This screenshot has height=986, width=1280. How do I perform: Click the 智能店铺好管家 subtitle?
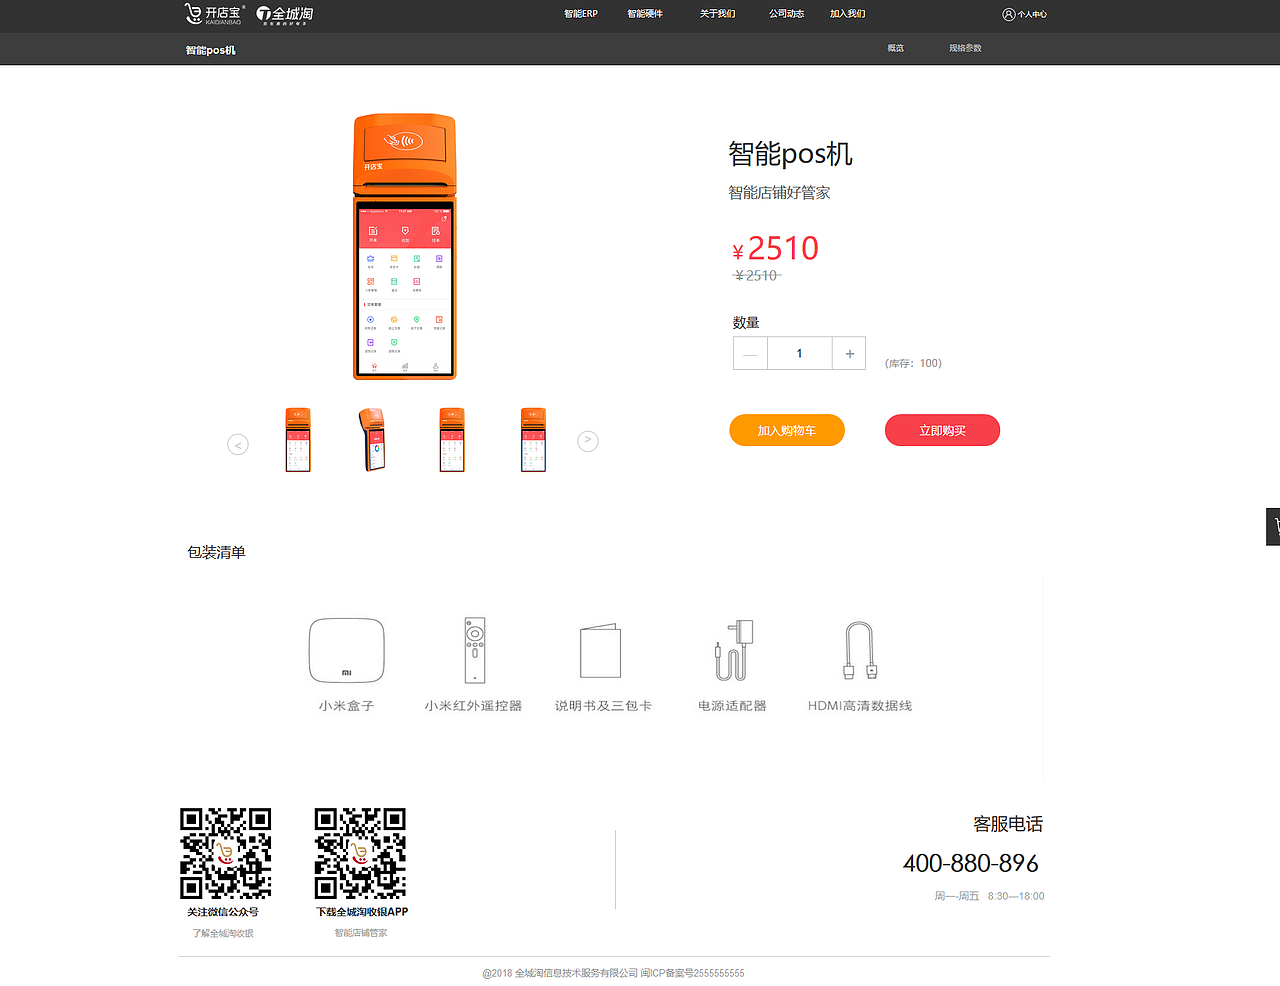[779, 193]
